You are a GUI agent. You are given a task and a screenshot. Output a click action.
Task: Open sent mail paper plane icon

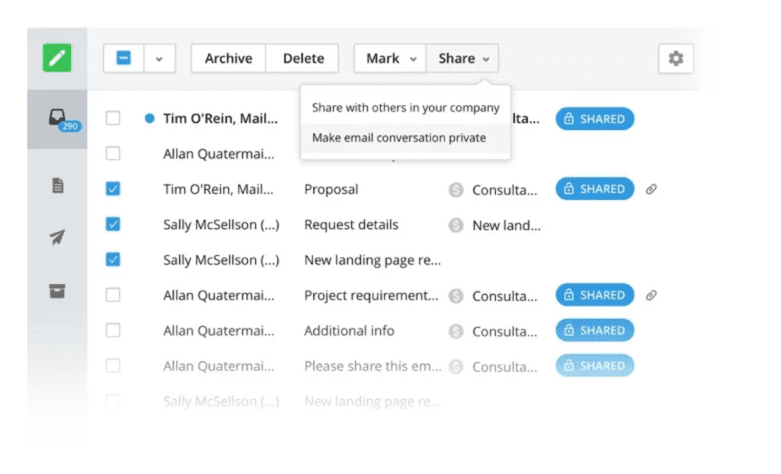[58, 238]
